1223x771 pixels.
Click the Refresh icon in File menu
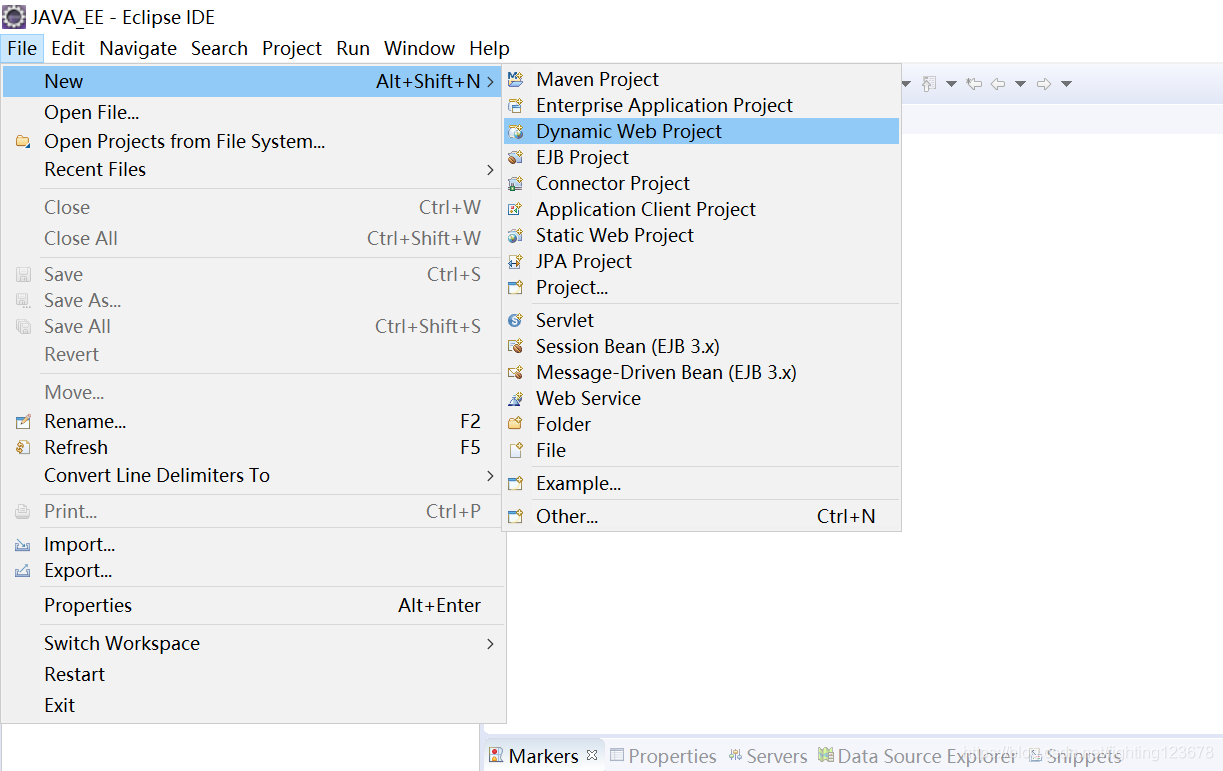(23, 448)
